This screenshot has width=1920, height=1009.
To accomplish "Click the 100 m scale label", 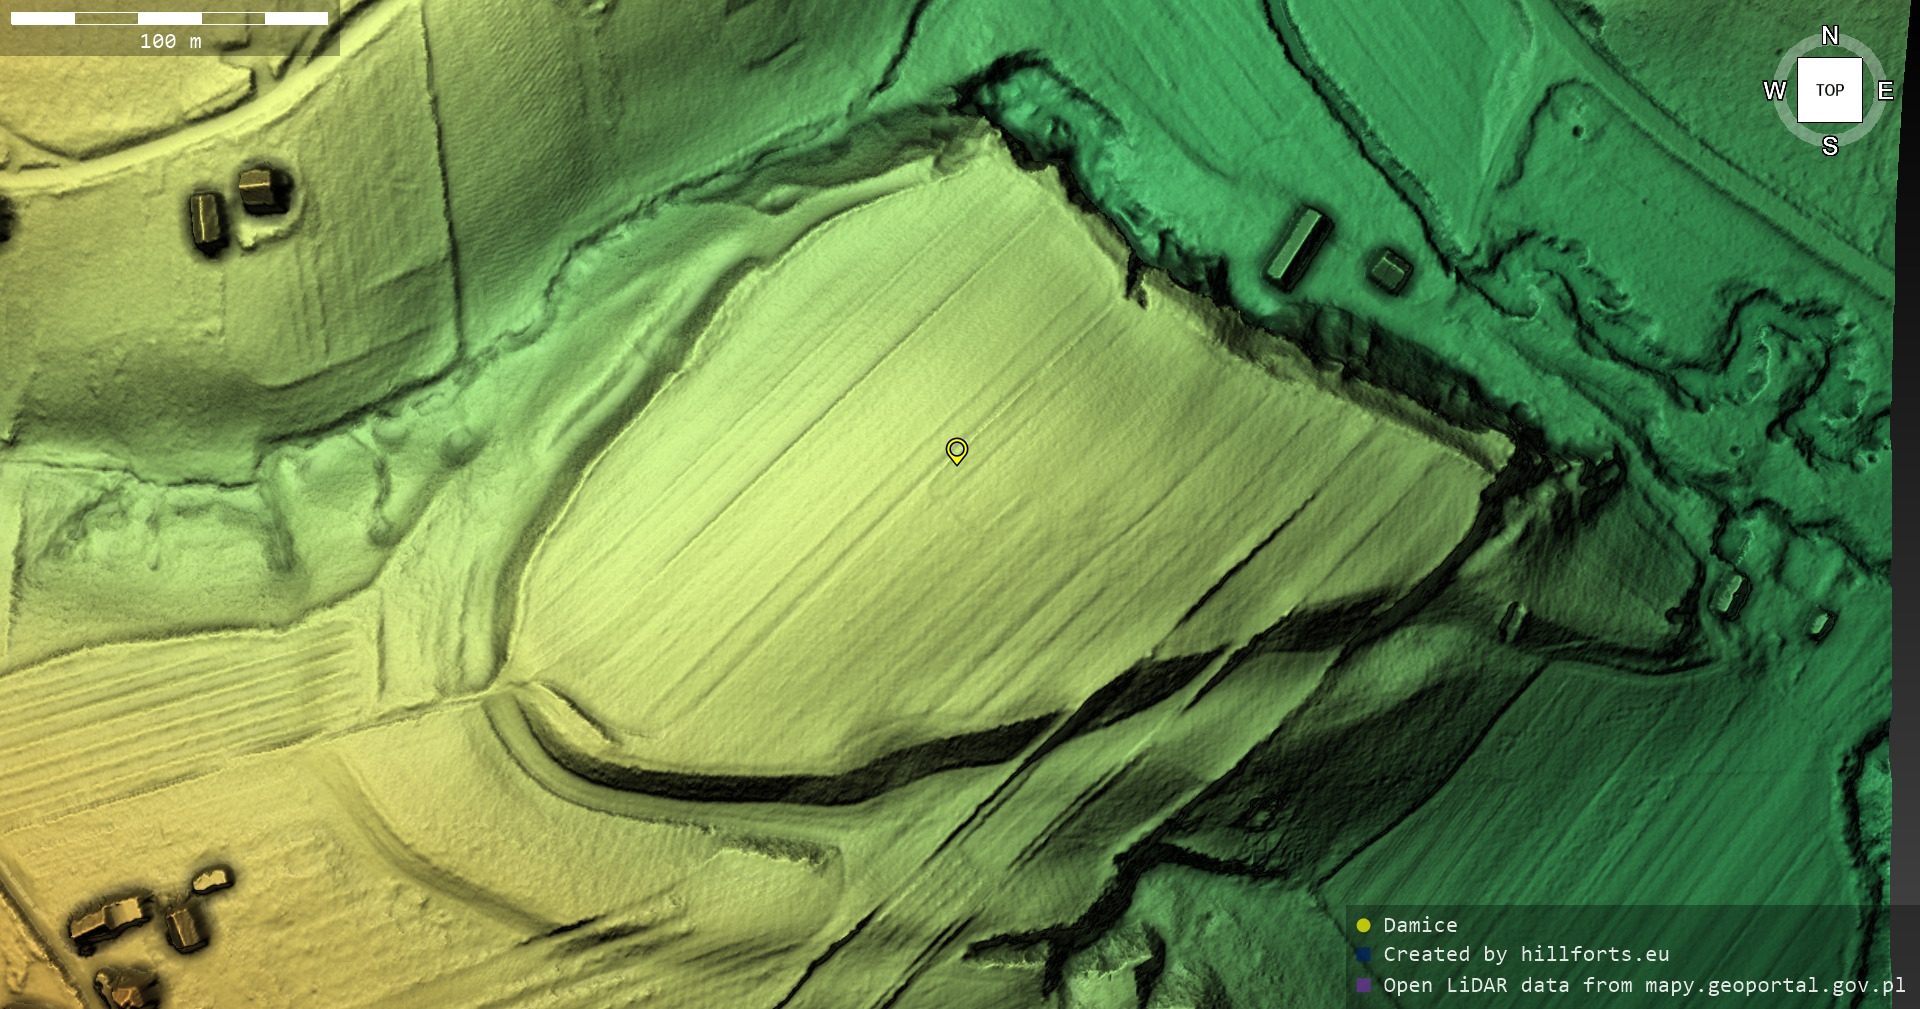I will point(170,42).
